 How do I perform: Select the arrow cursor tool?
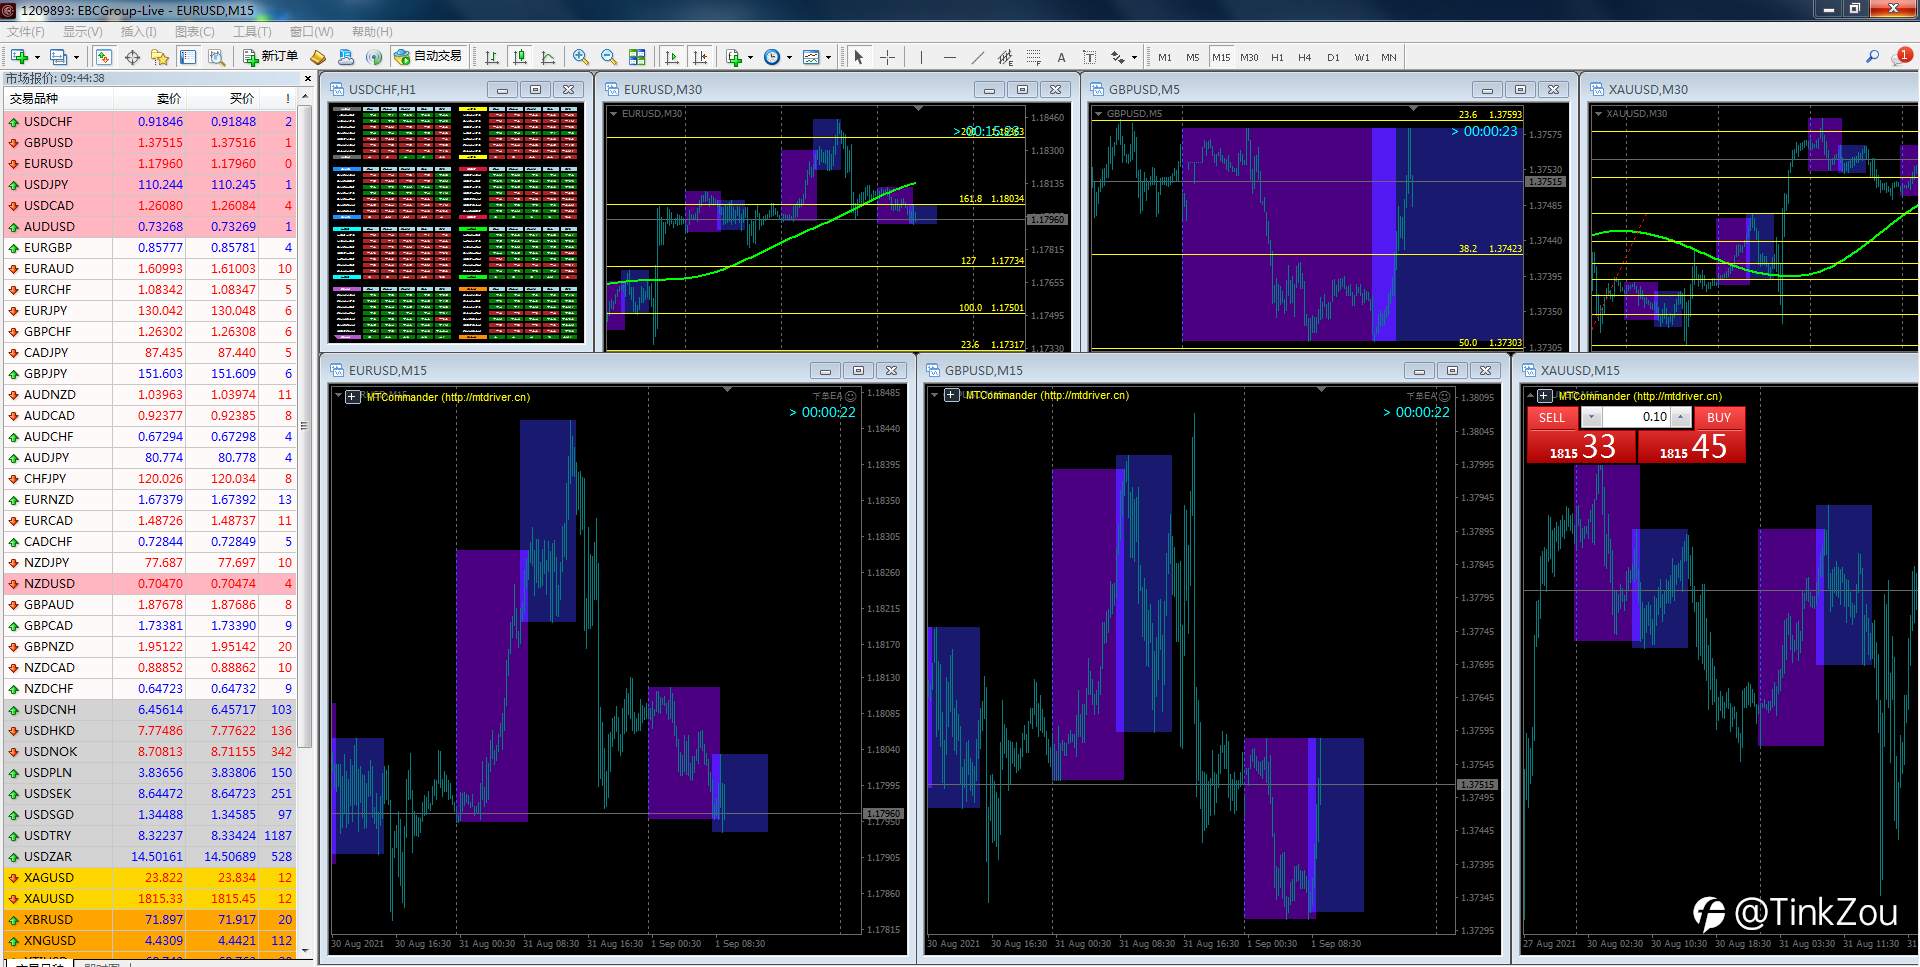pyautogui.click(x=858, y=57)
